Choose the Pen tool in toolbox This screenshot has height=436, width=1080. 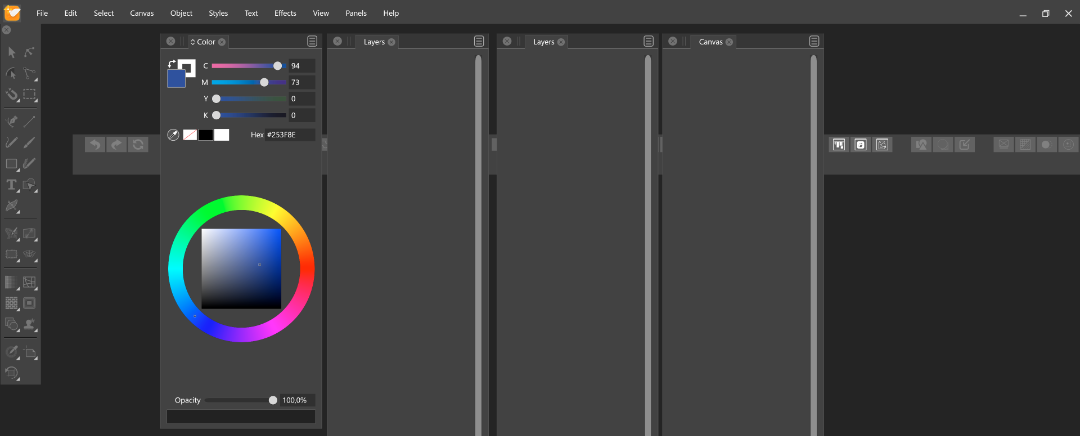point(12,121)
